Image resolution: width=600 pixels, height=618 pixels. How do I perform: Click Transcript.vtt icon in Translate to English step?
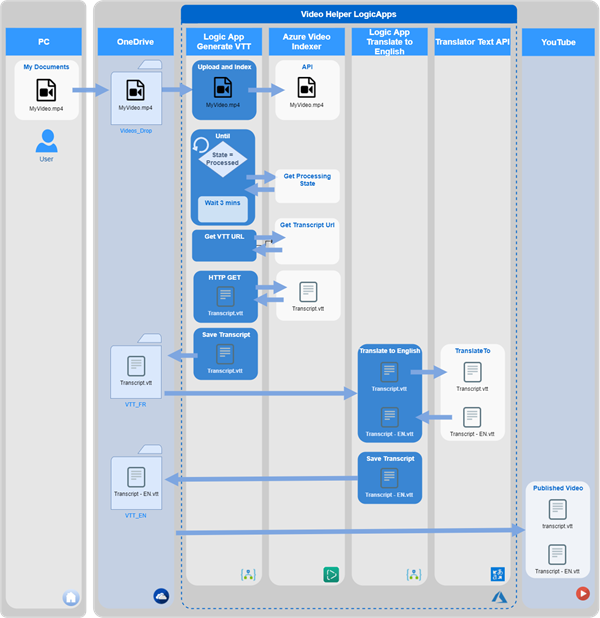click(x=389, y=372)
